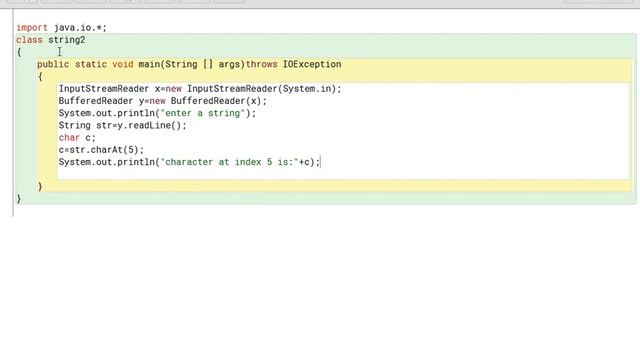This screenshot has width=640, height=360.
Task: Click "InputStreamReader(System.in);" constructor call
Action: pyautogui.click(x=264, y=89)
